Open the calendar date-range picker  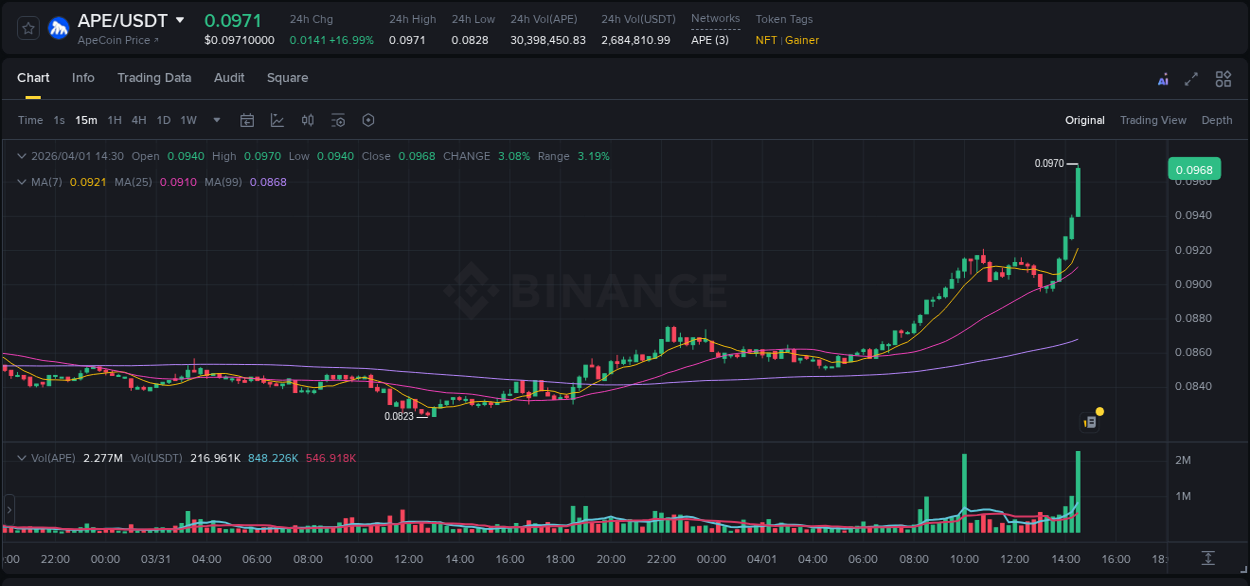(247, 120)
